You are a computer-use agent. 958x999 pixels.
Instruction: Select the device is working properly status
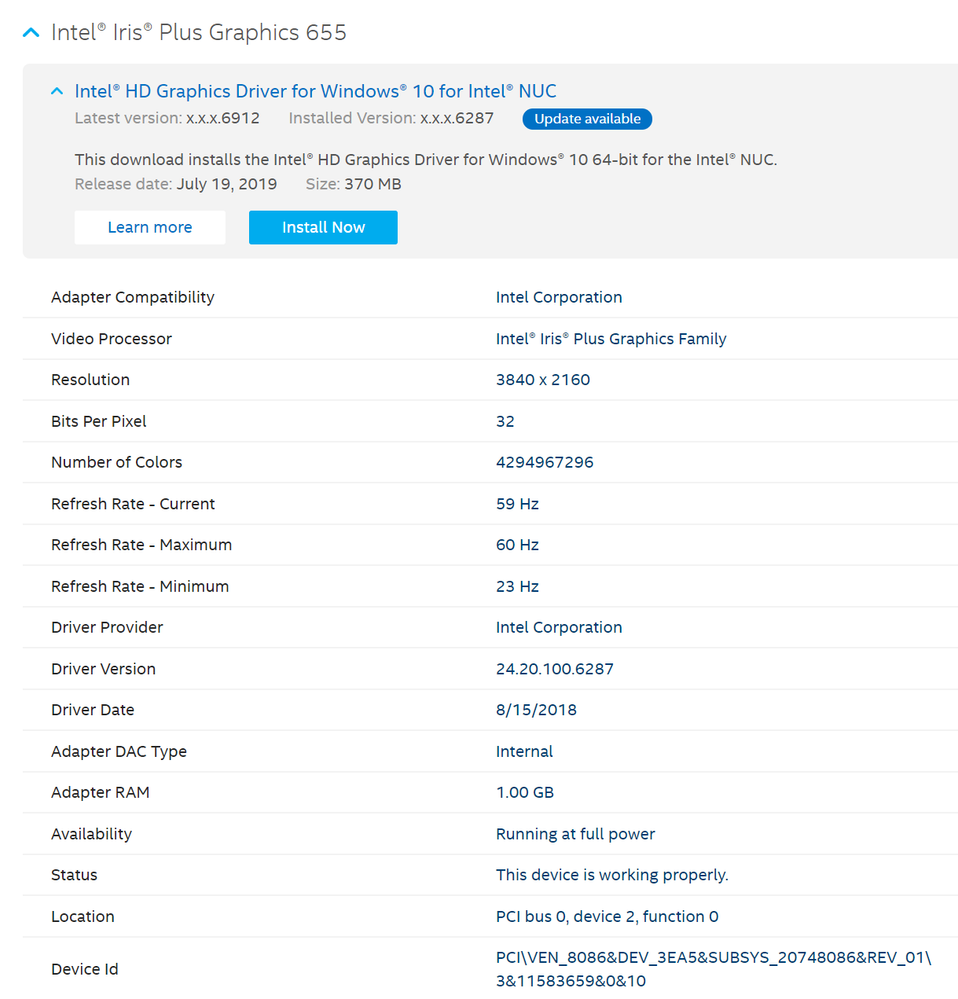point(612,875)
